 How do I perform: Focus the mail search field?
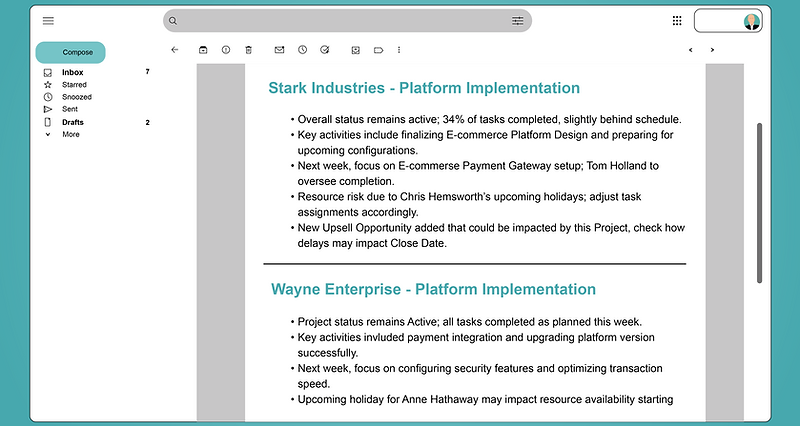click(347, 21)
